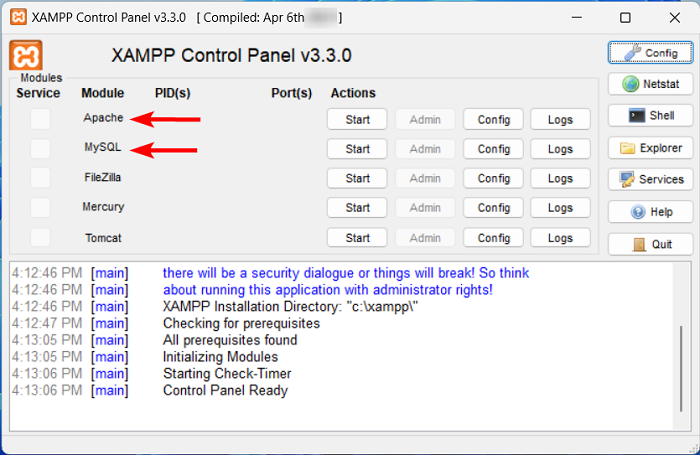Click the MySQL Admin button
The height and width of the screenshot is (455, 700).
(425, 149)
